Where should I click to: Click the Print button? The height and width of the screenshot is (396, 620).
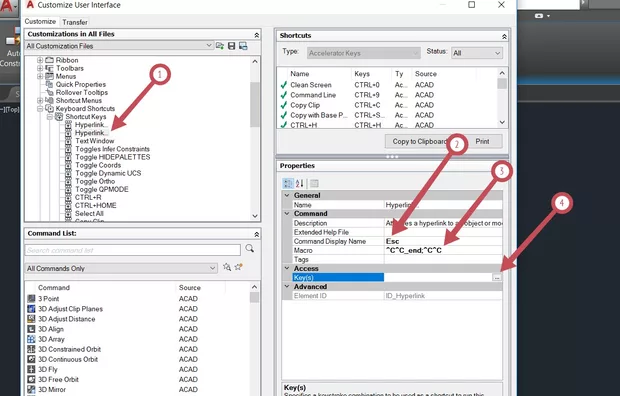[x=482, y=141]
